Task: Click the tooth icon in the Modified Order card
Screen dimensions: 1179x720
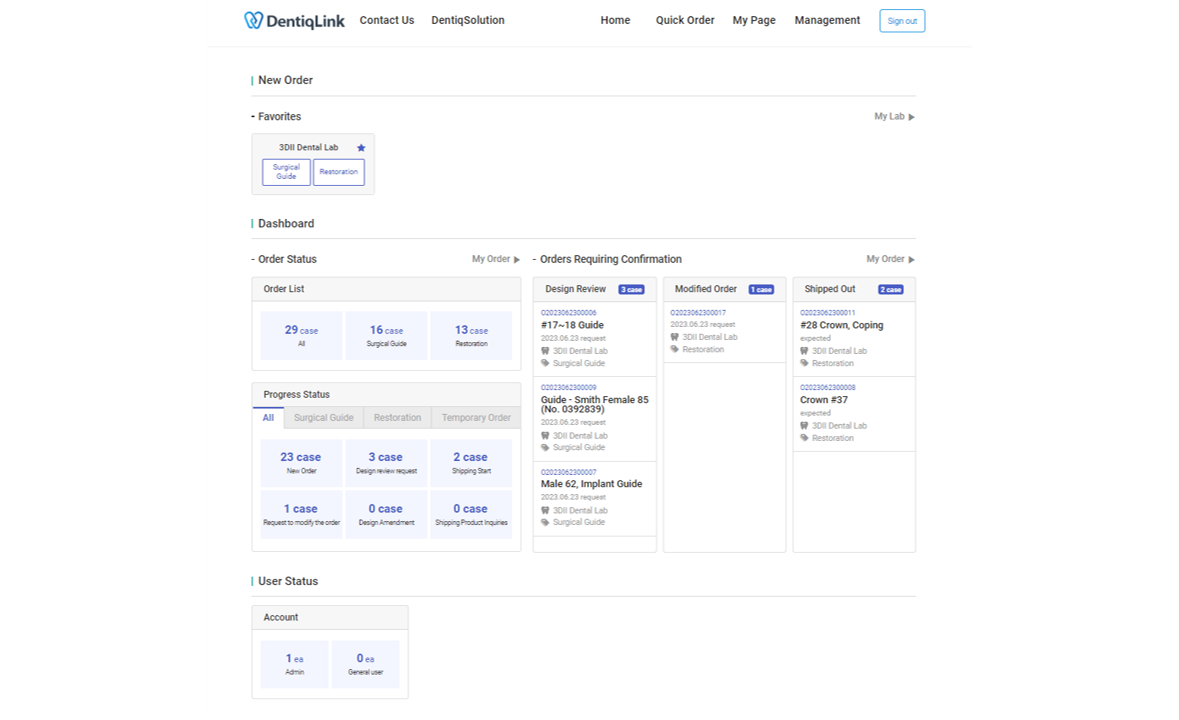Action: point(674,336)
